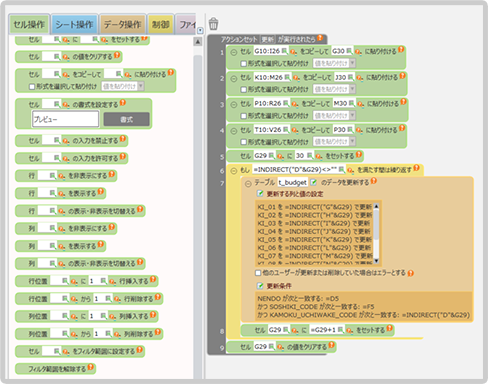
Task: Tick 形式を選択して貼り付け in the palette copy block
Action: (x=32, y=87)
